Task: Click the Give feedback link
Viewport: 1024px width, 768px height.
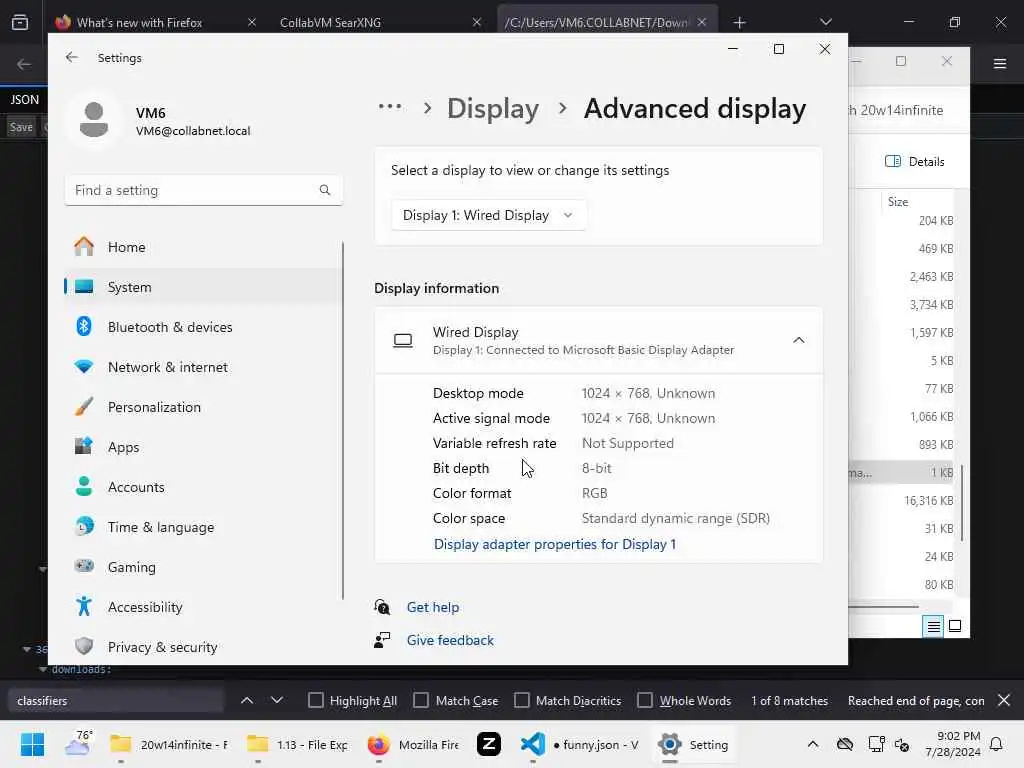Action: click(450, 641)
